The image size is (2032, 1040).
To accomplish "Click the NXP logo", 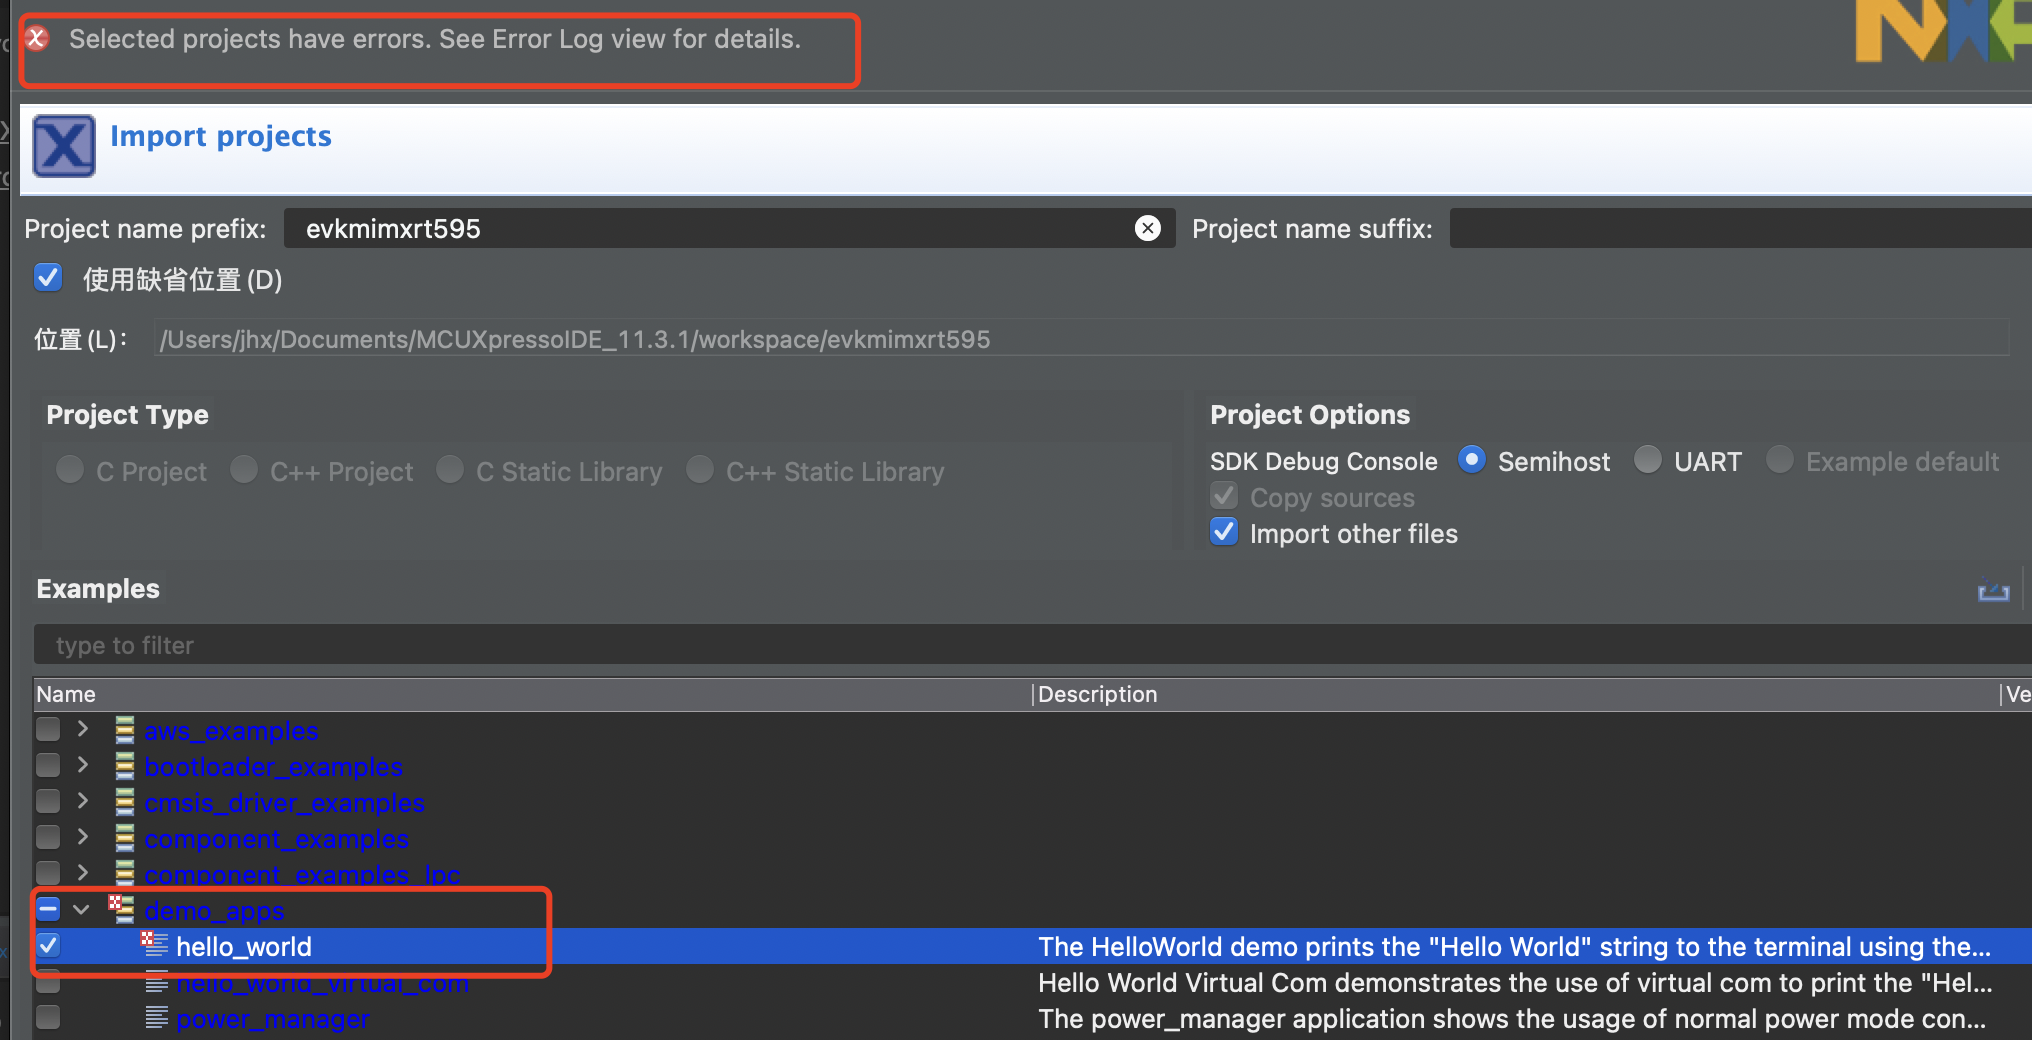I will click(1940, 30).
